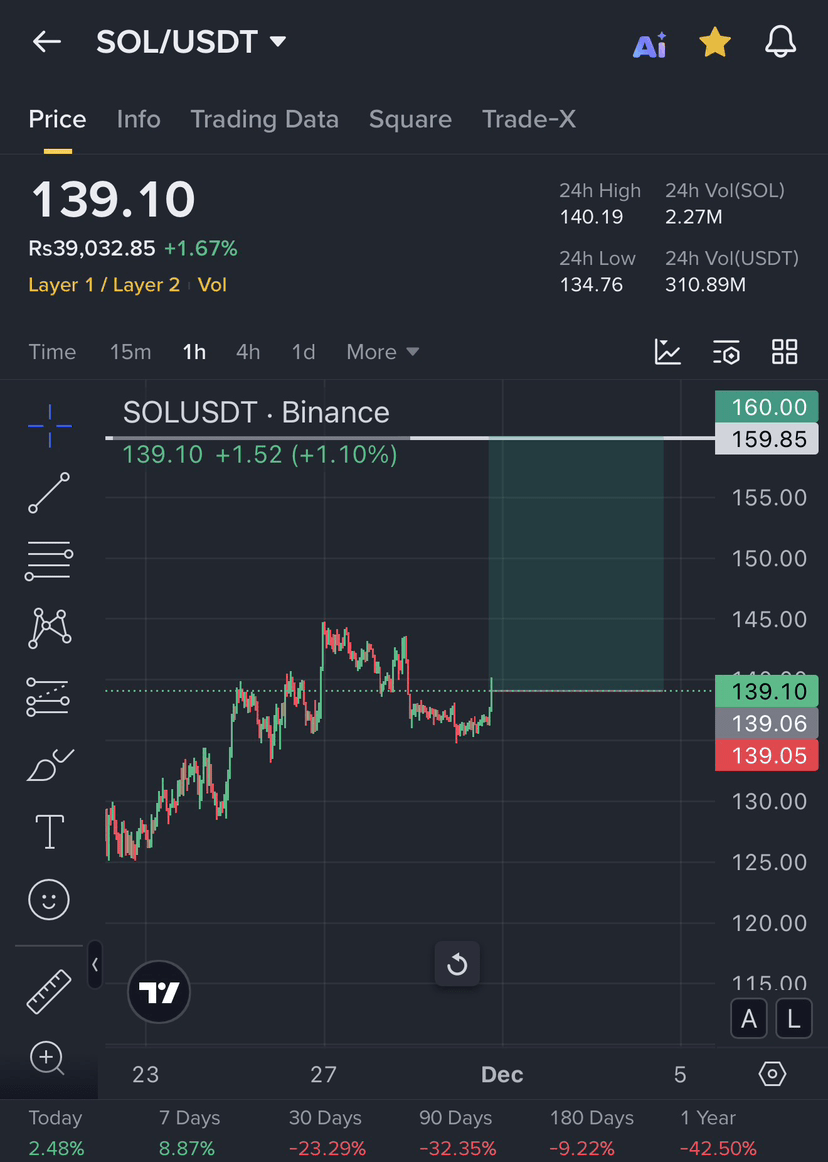Screen dimensions: 828x1162
Task: Tap the 27 date axis label
Action: 323,1075
